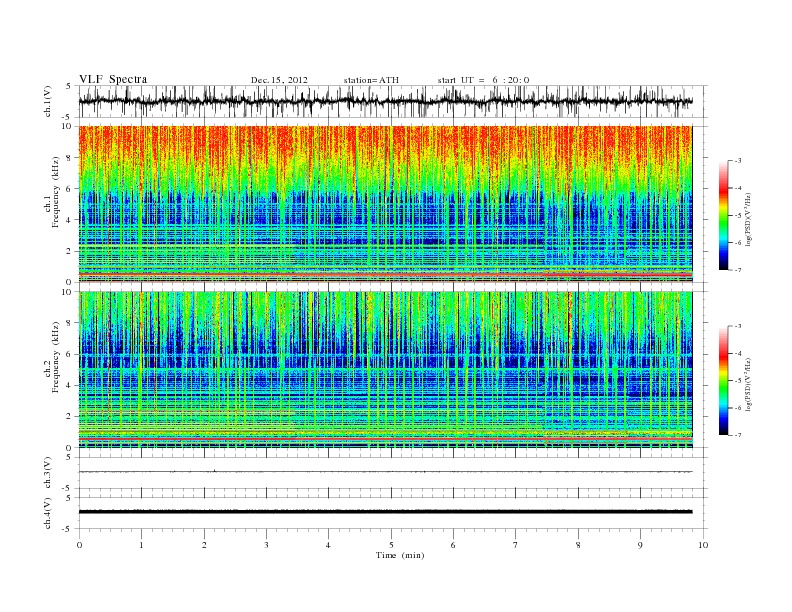Click the "ch.4(V)" axis label

48,513
